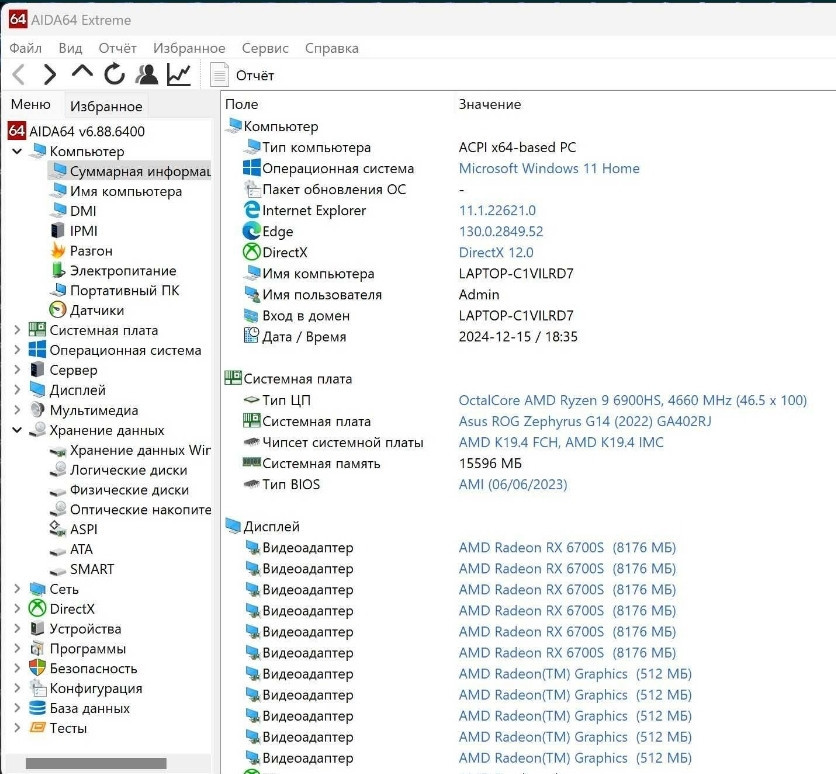Image resolution: width=836 pixels, height=774 pixels.
Task: Collapse the Хранение данных tree node
Action: pyautogui.click(x=17, y=430)
